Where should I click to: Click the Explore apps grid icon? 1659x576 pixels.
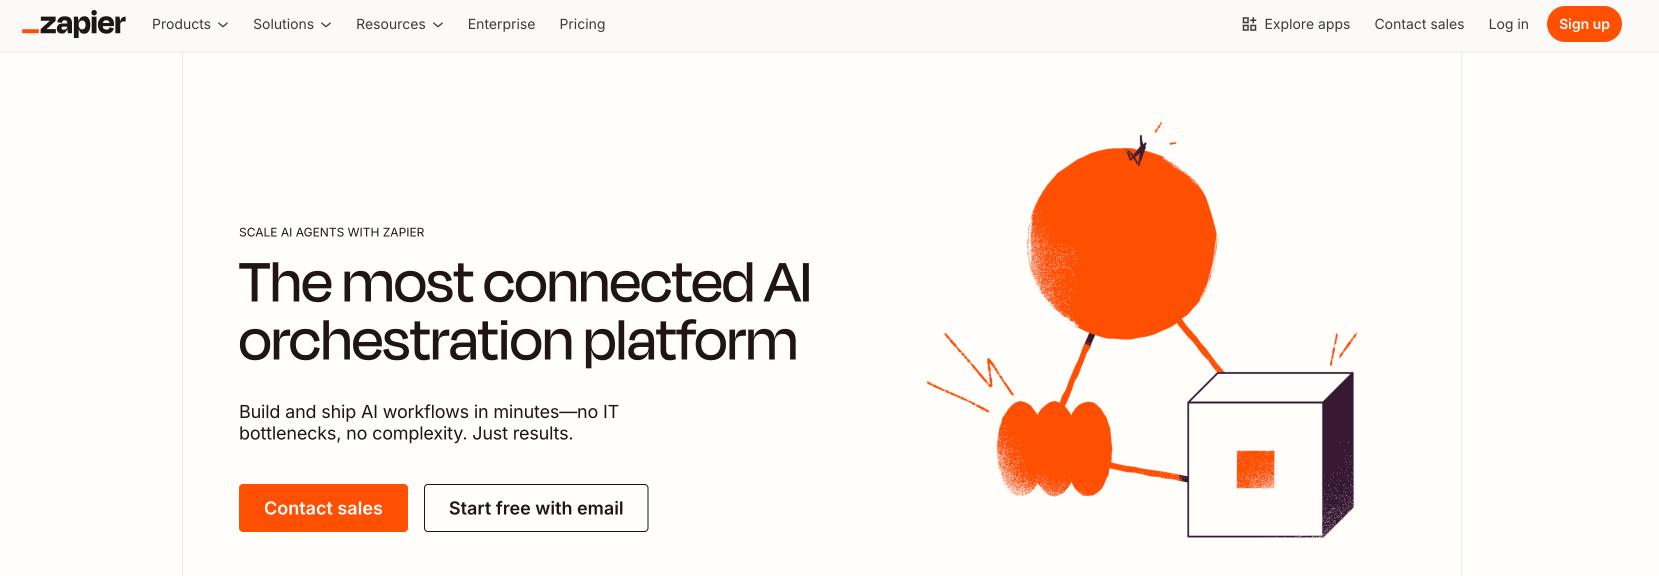[x=1248, y=23]
